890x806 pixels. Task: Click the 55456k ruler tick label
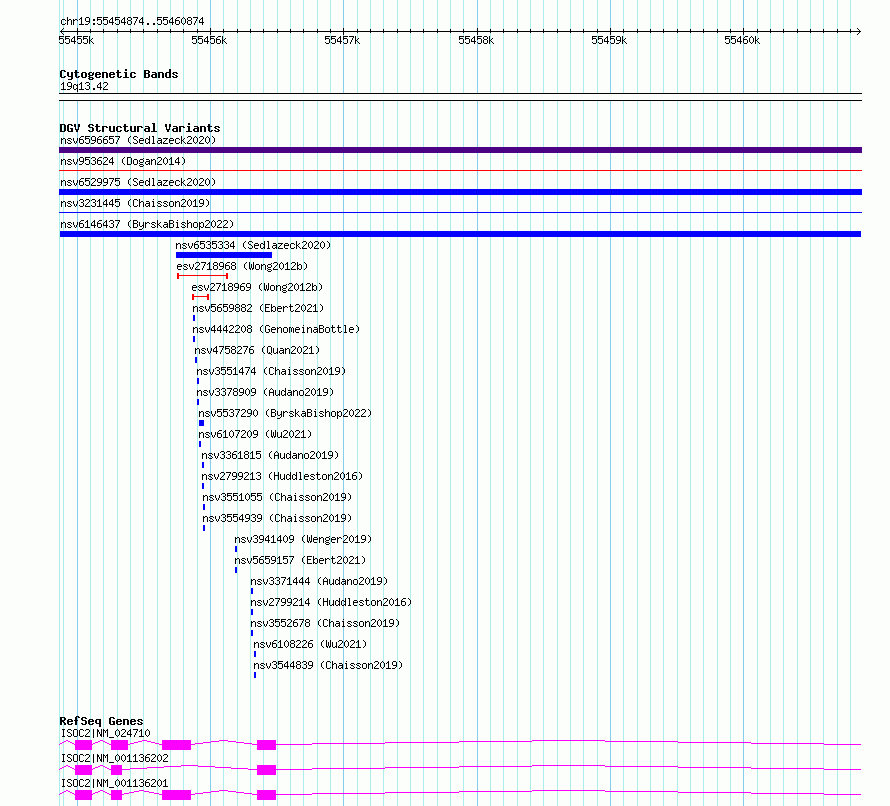tap(209, 40)
